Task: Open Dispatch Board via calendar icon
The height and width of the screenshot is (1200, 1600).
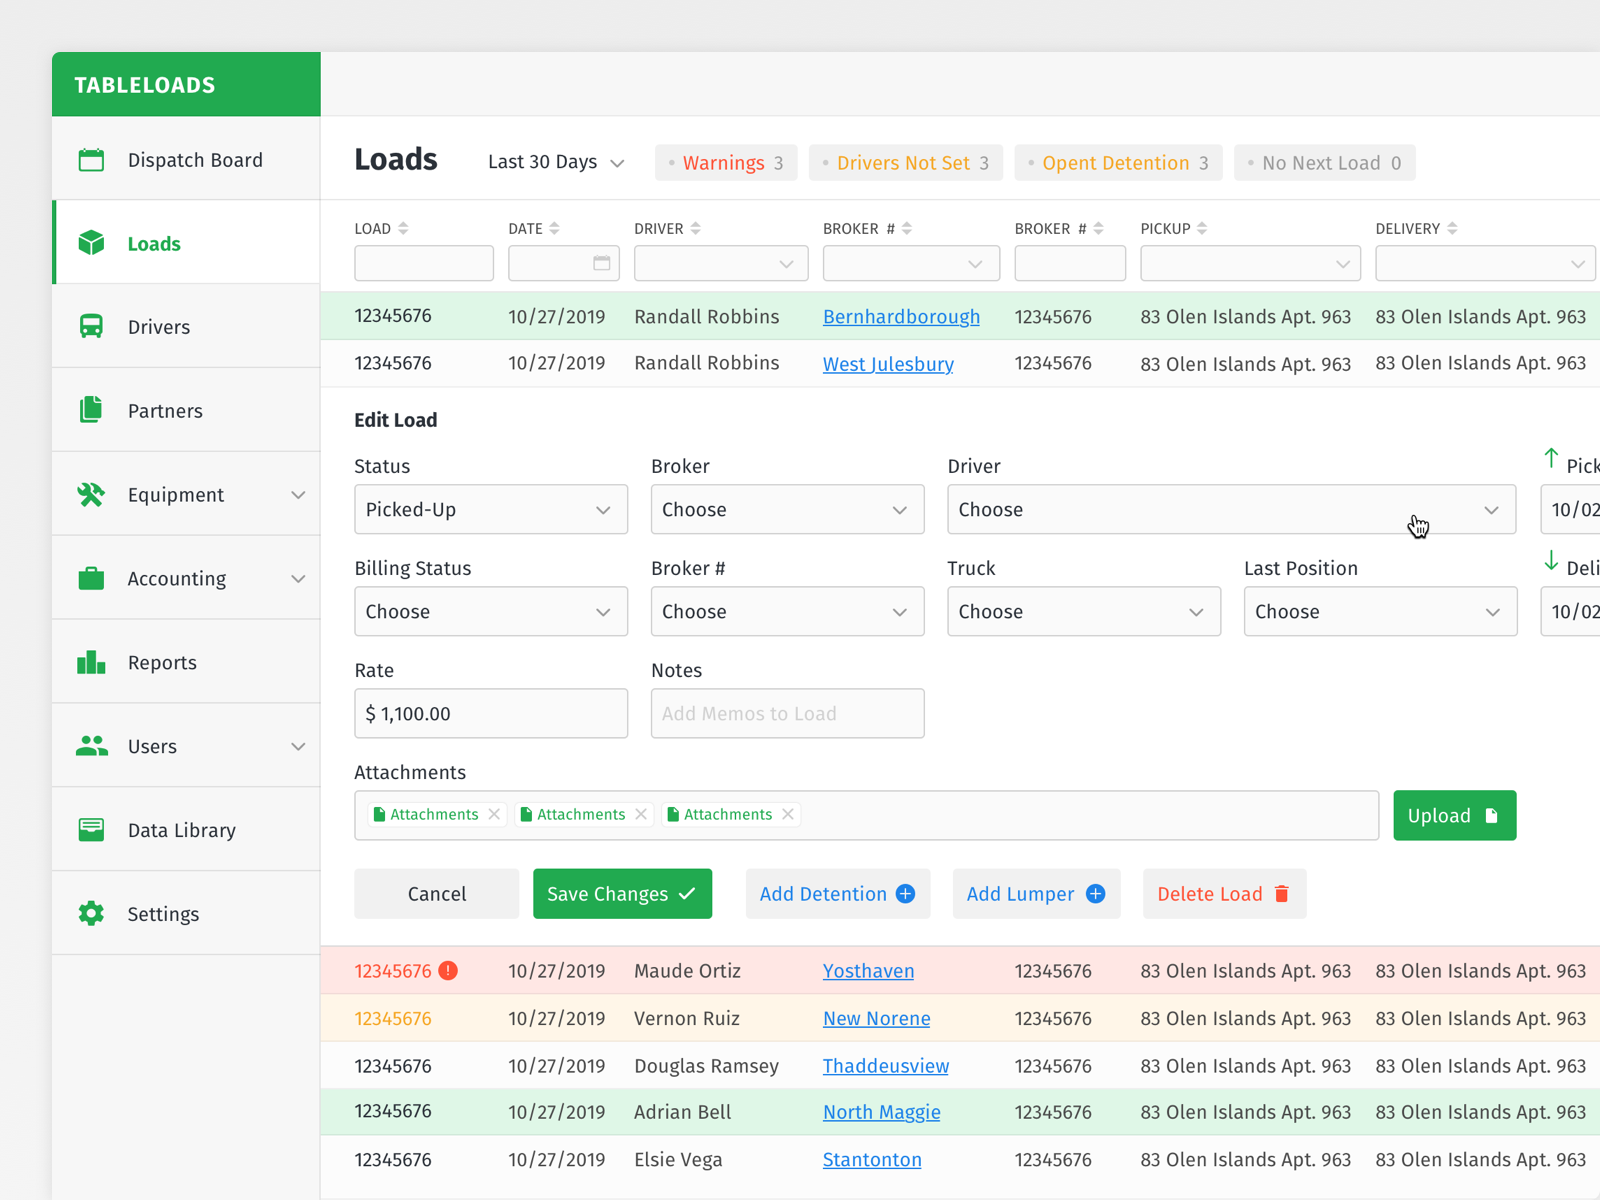Action: tap(91, 159)
